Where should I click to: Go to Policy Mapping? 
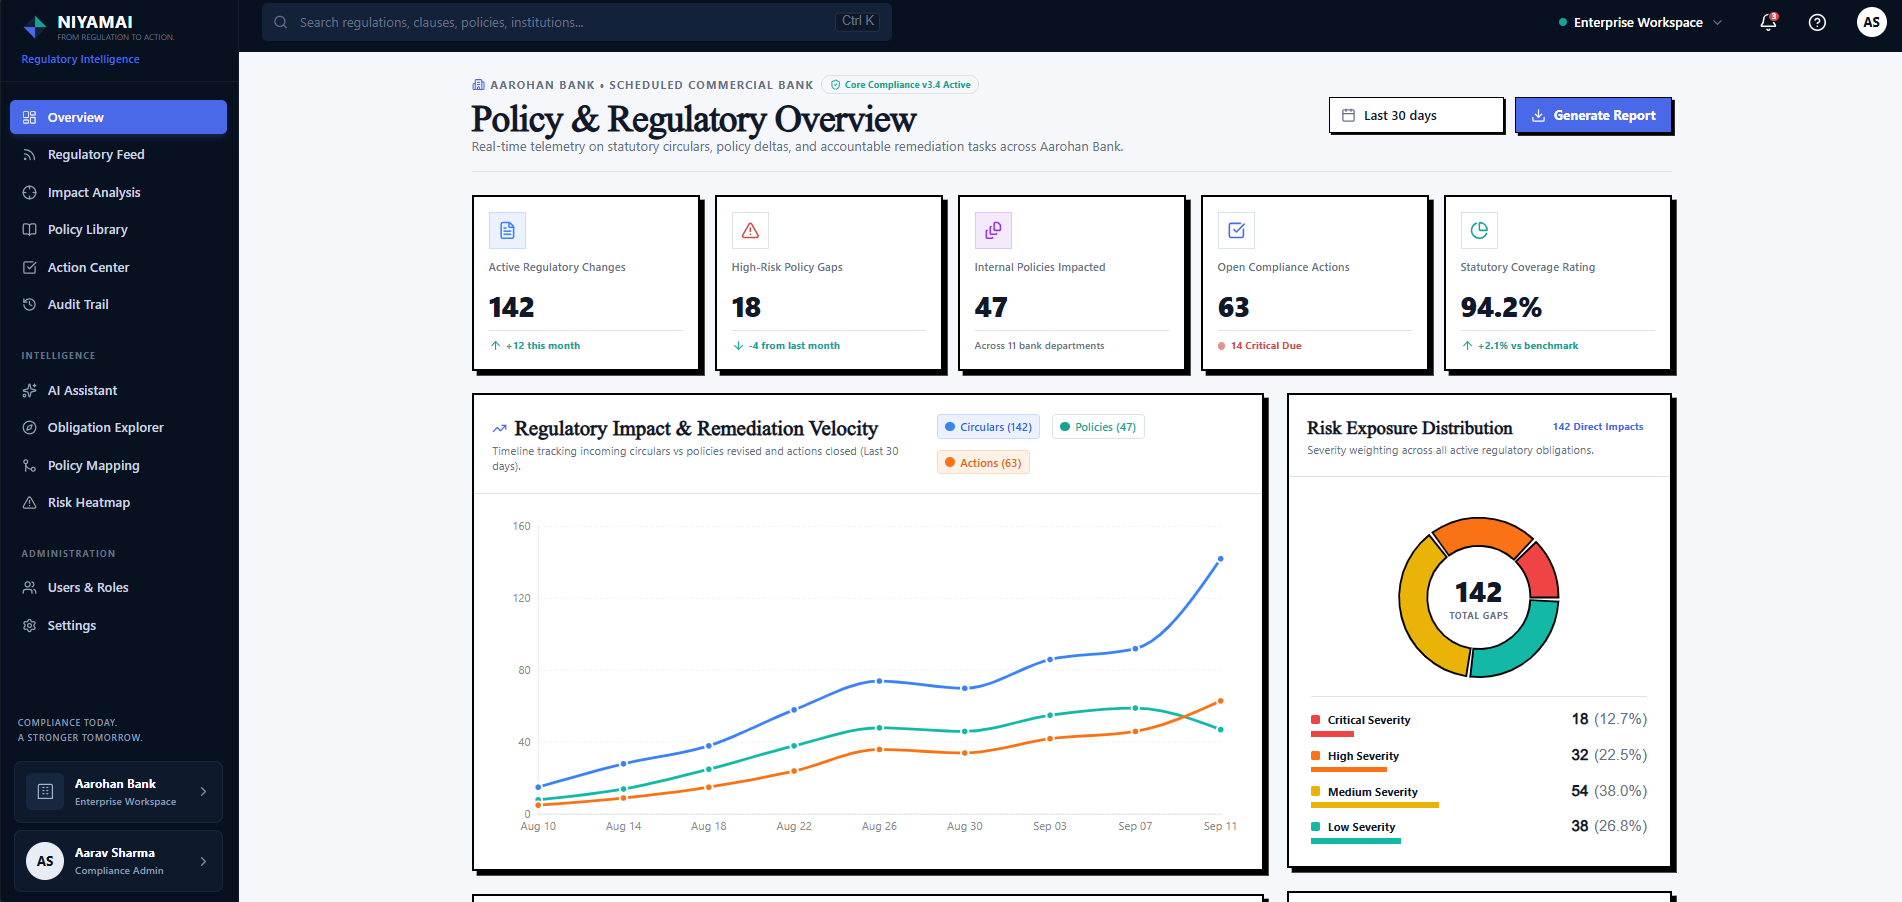pos(118,465)
